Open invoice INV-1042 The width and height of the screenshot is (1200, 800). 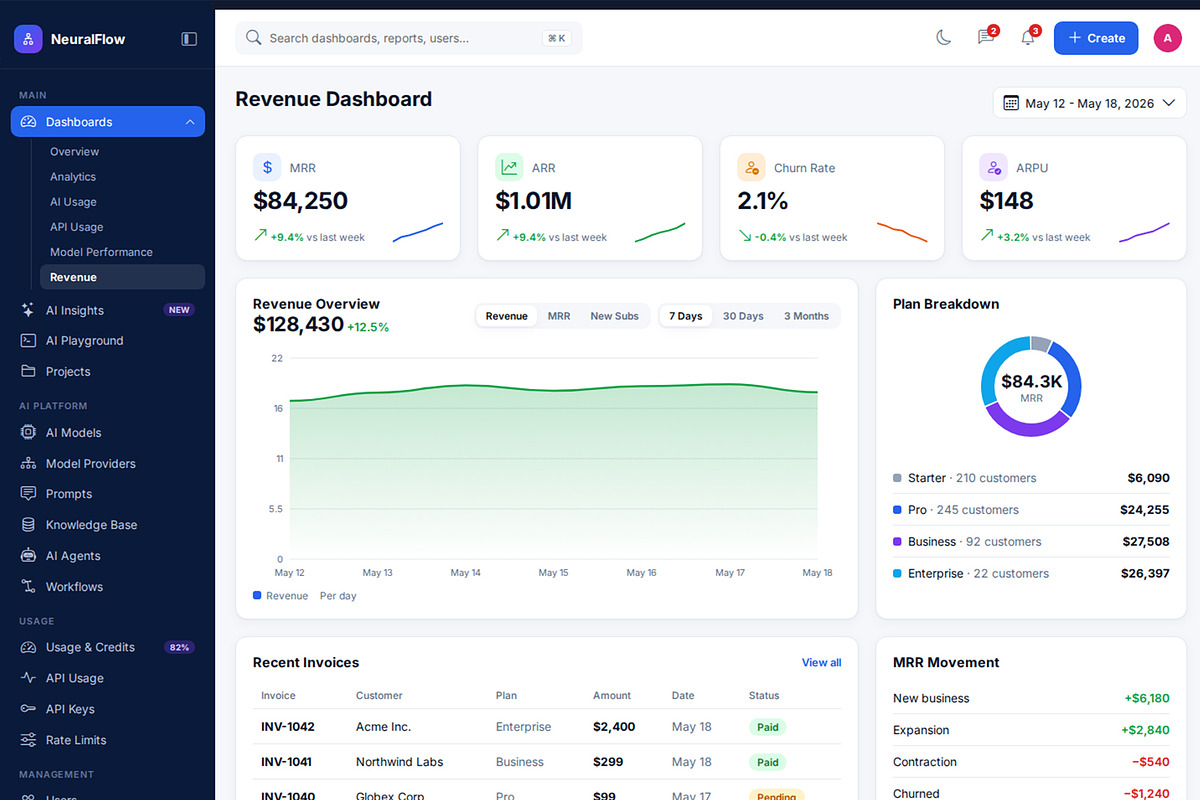click(288, 727)
